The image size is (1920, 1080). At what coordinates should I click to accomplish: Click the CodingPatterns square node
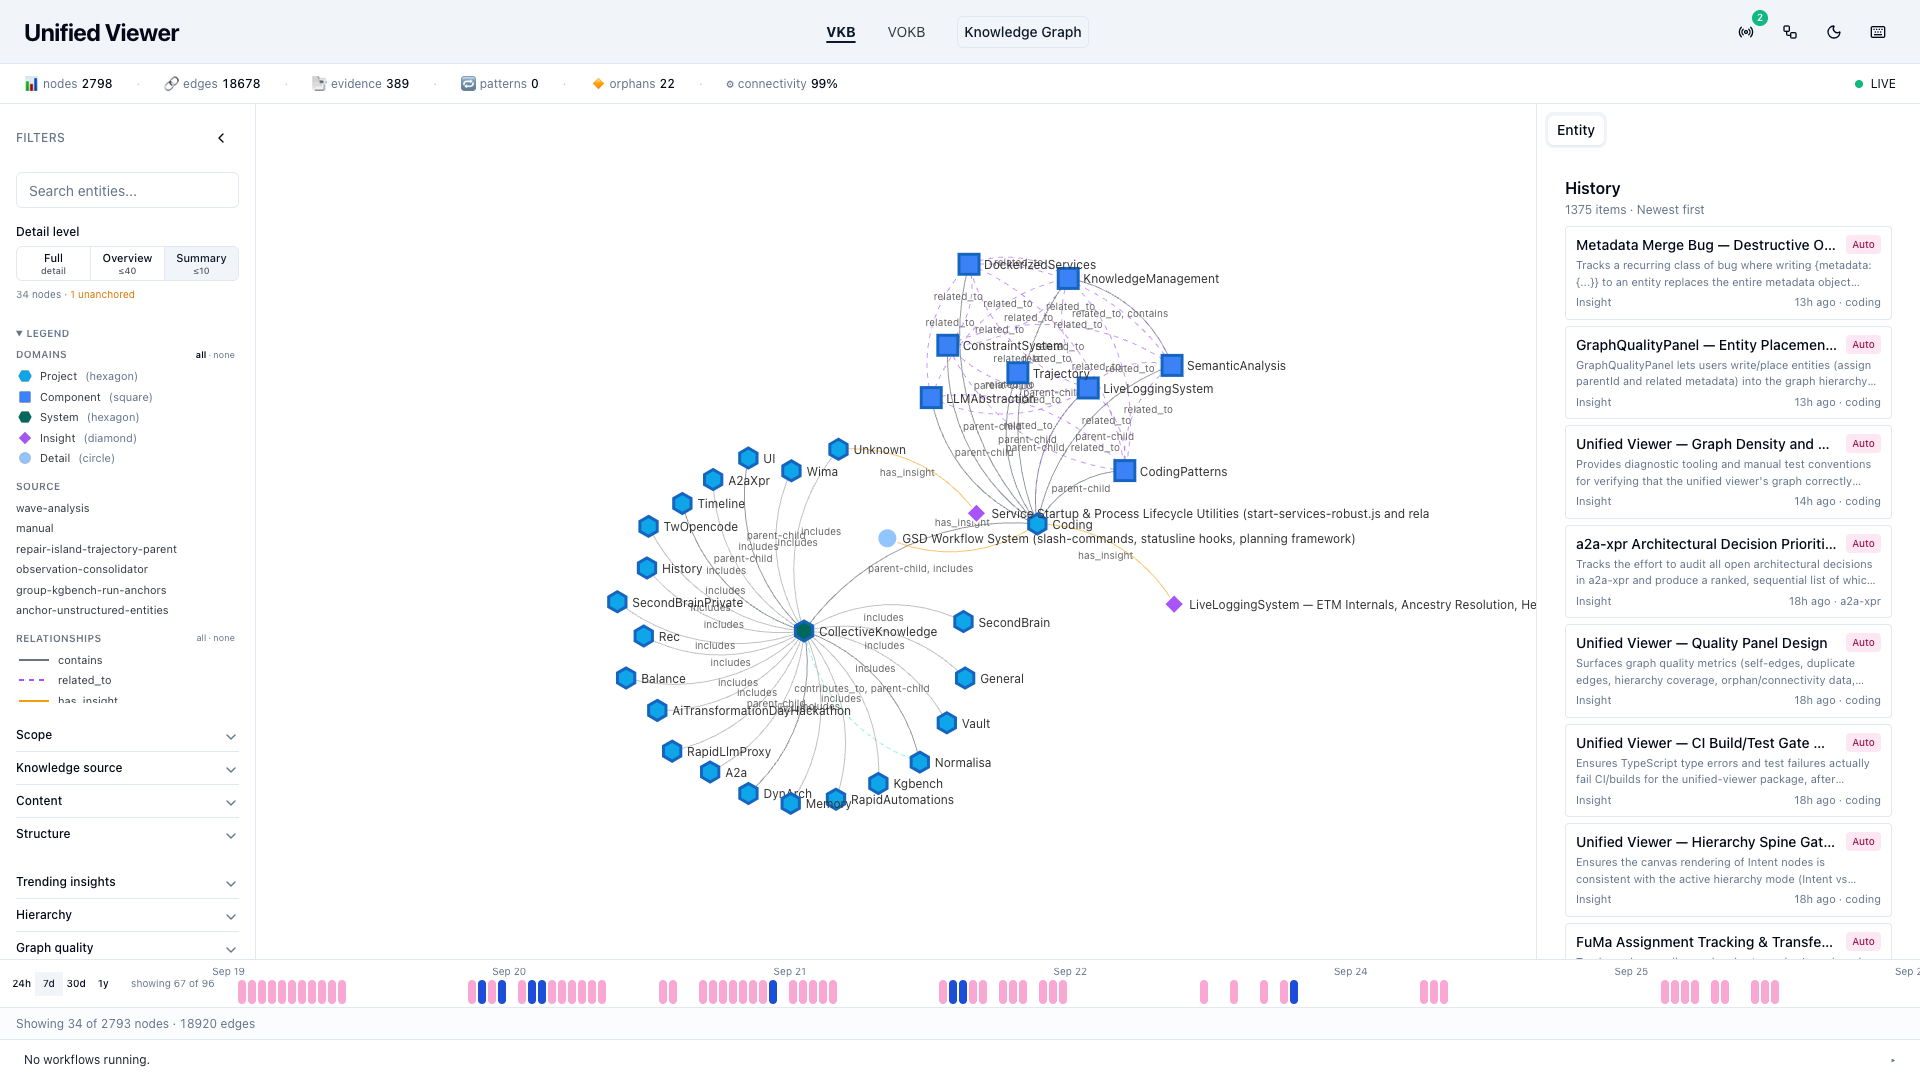click(1125, 471)
